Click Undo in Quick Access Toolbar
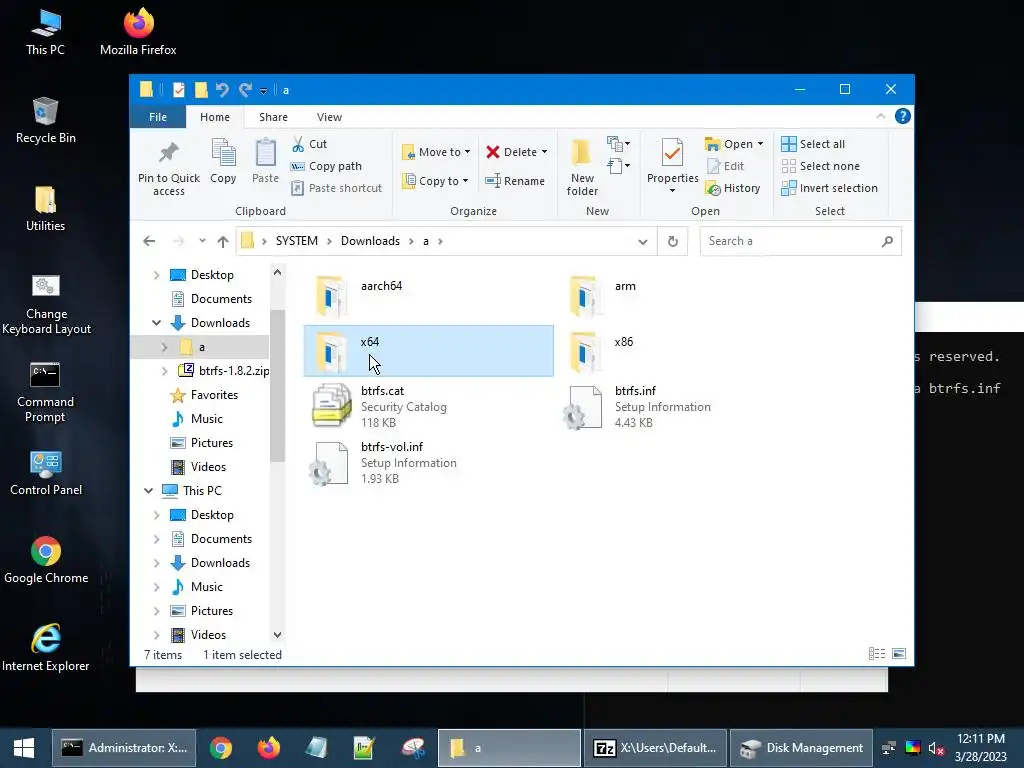This screenshot has height=768, width=1024. pos(222,90)
